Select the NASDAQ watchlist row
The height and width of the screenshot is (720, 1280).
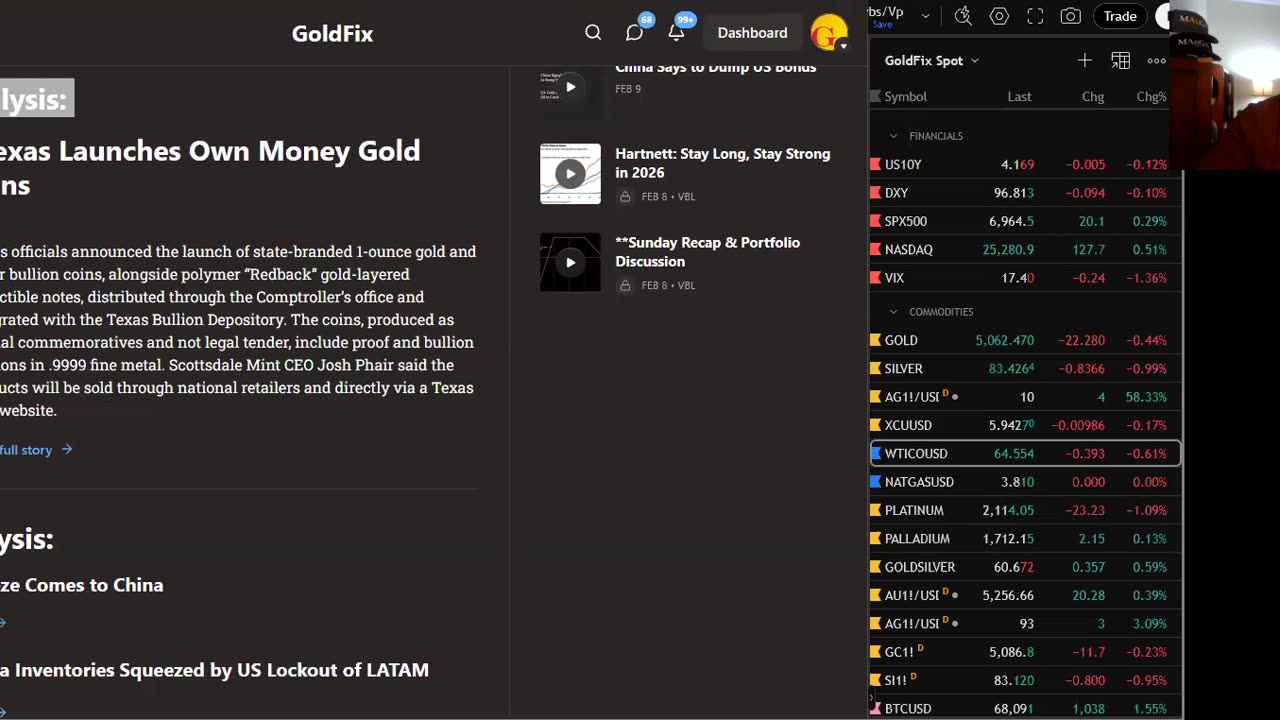[1025, 249]
